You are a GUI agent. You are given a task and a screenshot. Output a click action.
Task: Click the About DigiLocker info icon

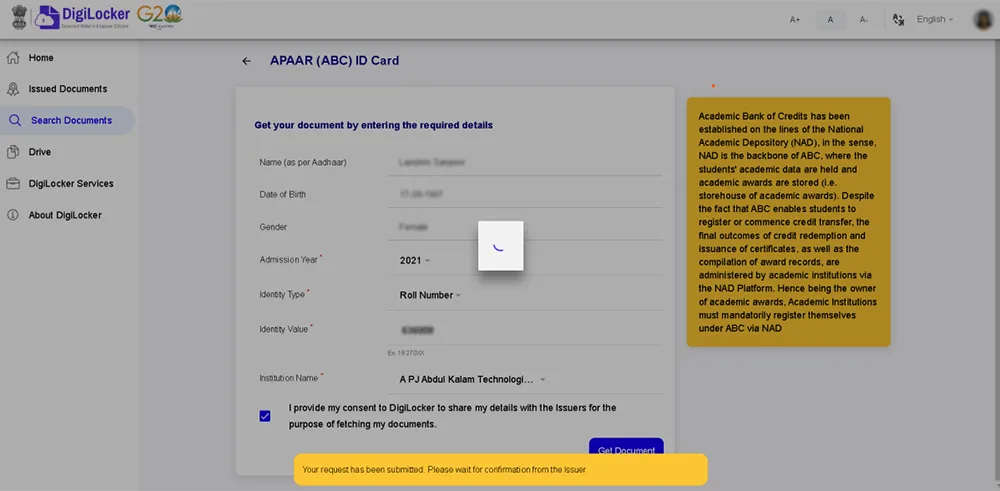(x=12, y=215)
